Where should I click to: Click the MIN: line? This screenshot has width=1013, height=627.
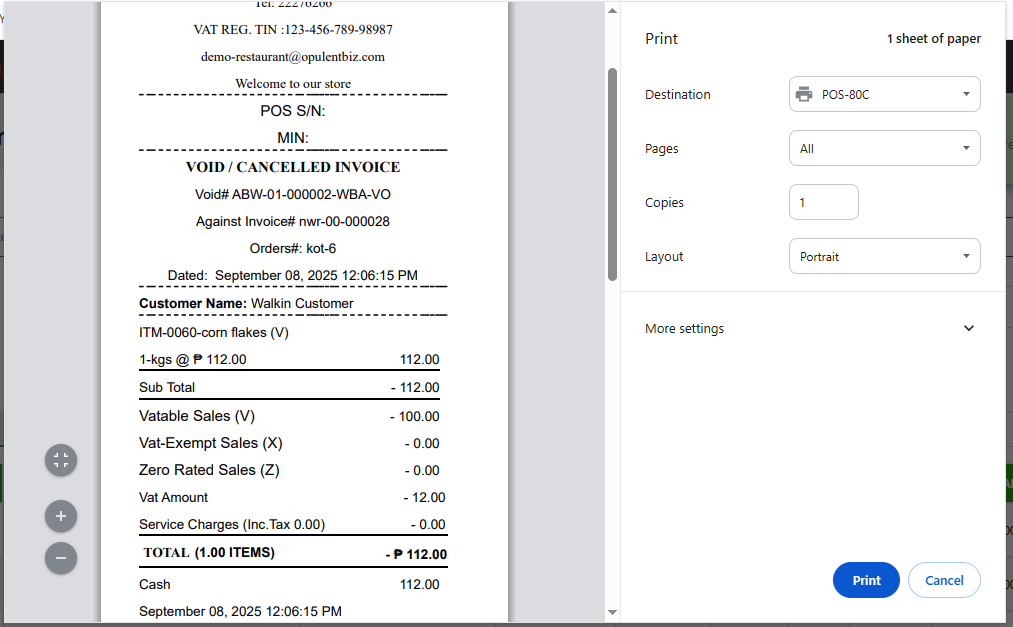coord(293,138)
